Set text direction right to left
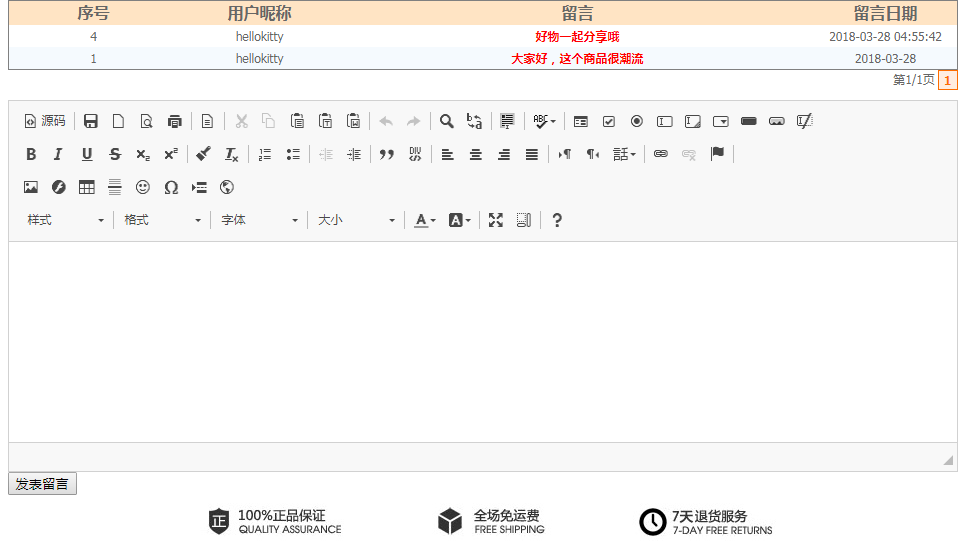Viewport: 969px width, 541px height. 593,154
